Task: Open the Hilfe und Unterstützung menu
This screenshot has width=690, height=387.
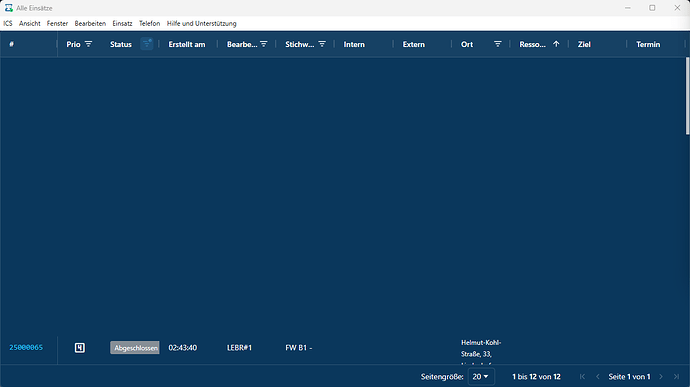Action: [x=202, y=23]
